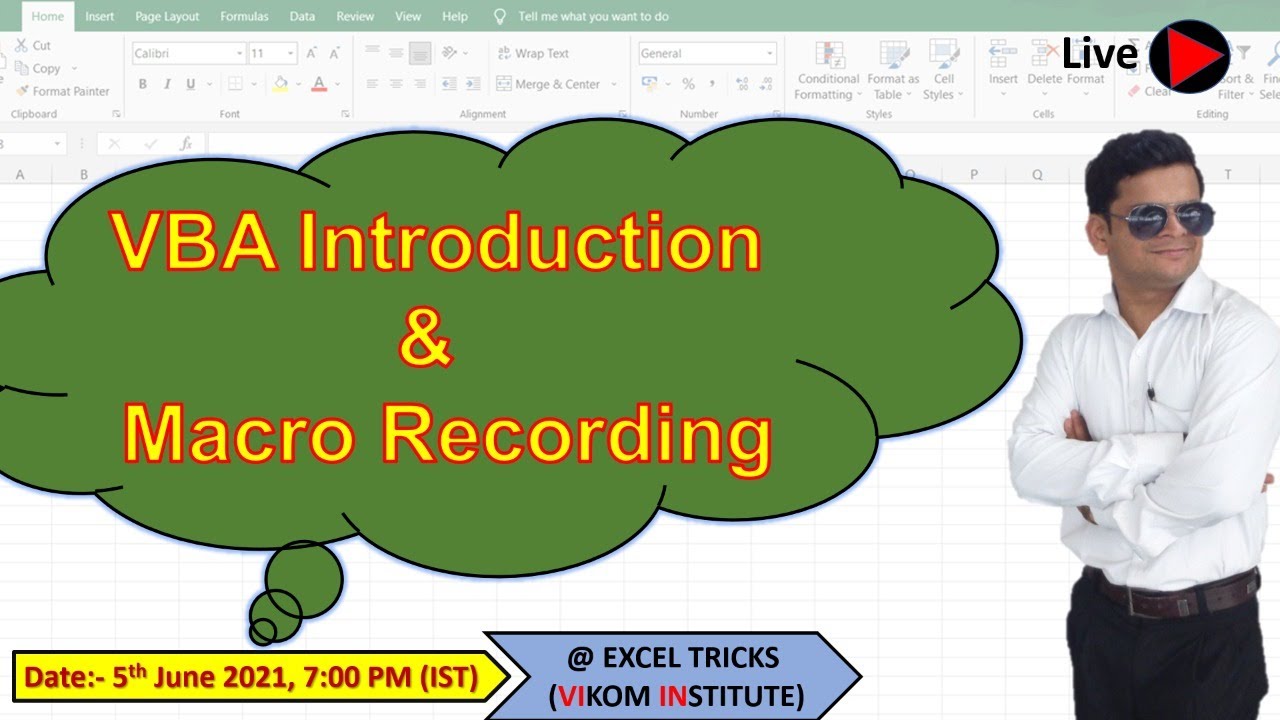The width and height of the screenshot is (1280, 720).
Task: Click the Accounting Number Format icon
Action: point(650,84)
